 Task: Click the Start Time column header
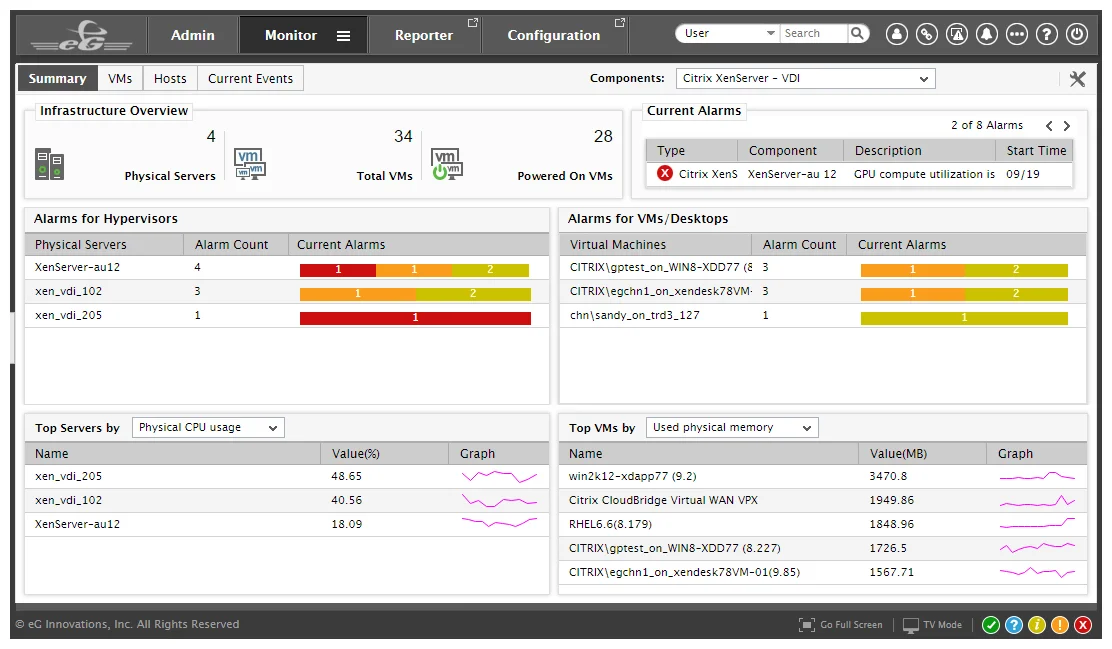coord(1036,150)
